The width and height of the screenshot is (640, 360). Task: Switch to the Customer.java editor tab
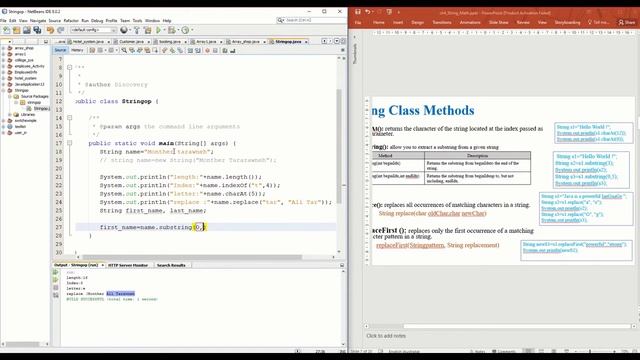pyautogui.click(x=132, y=42)
